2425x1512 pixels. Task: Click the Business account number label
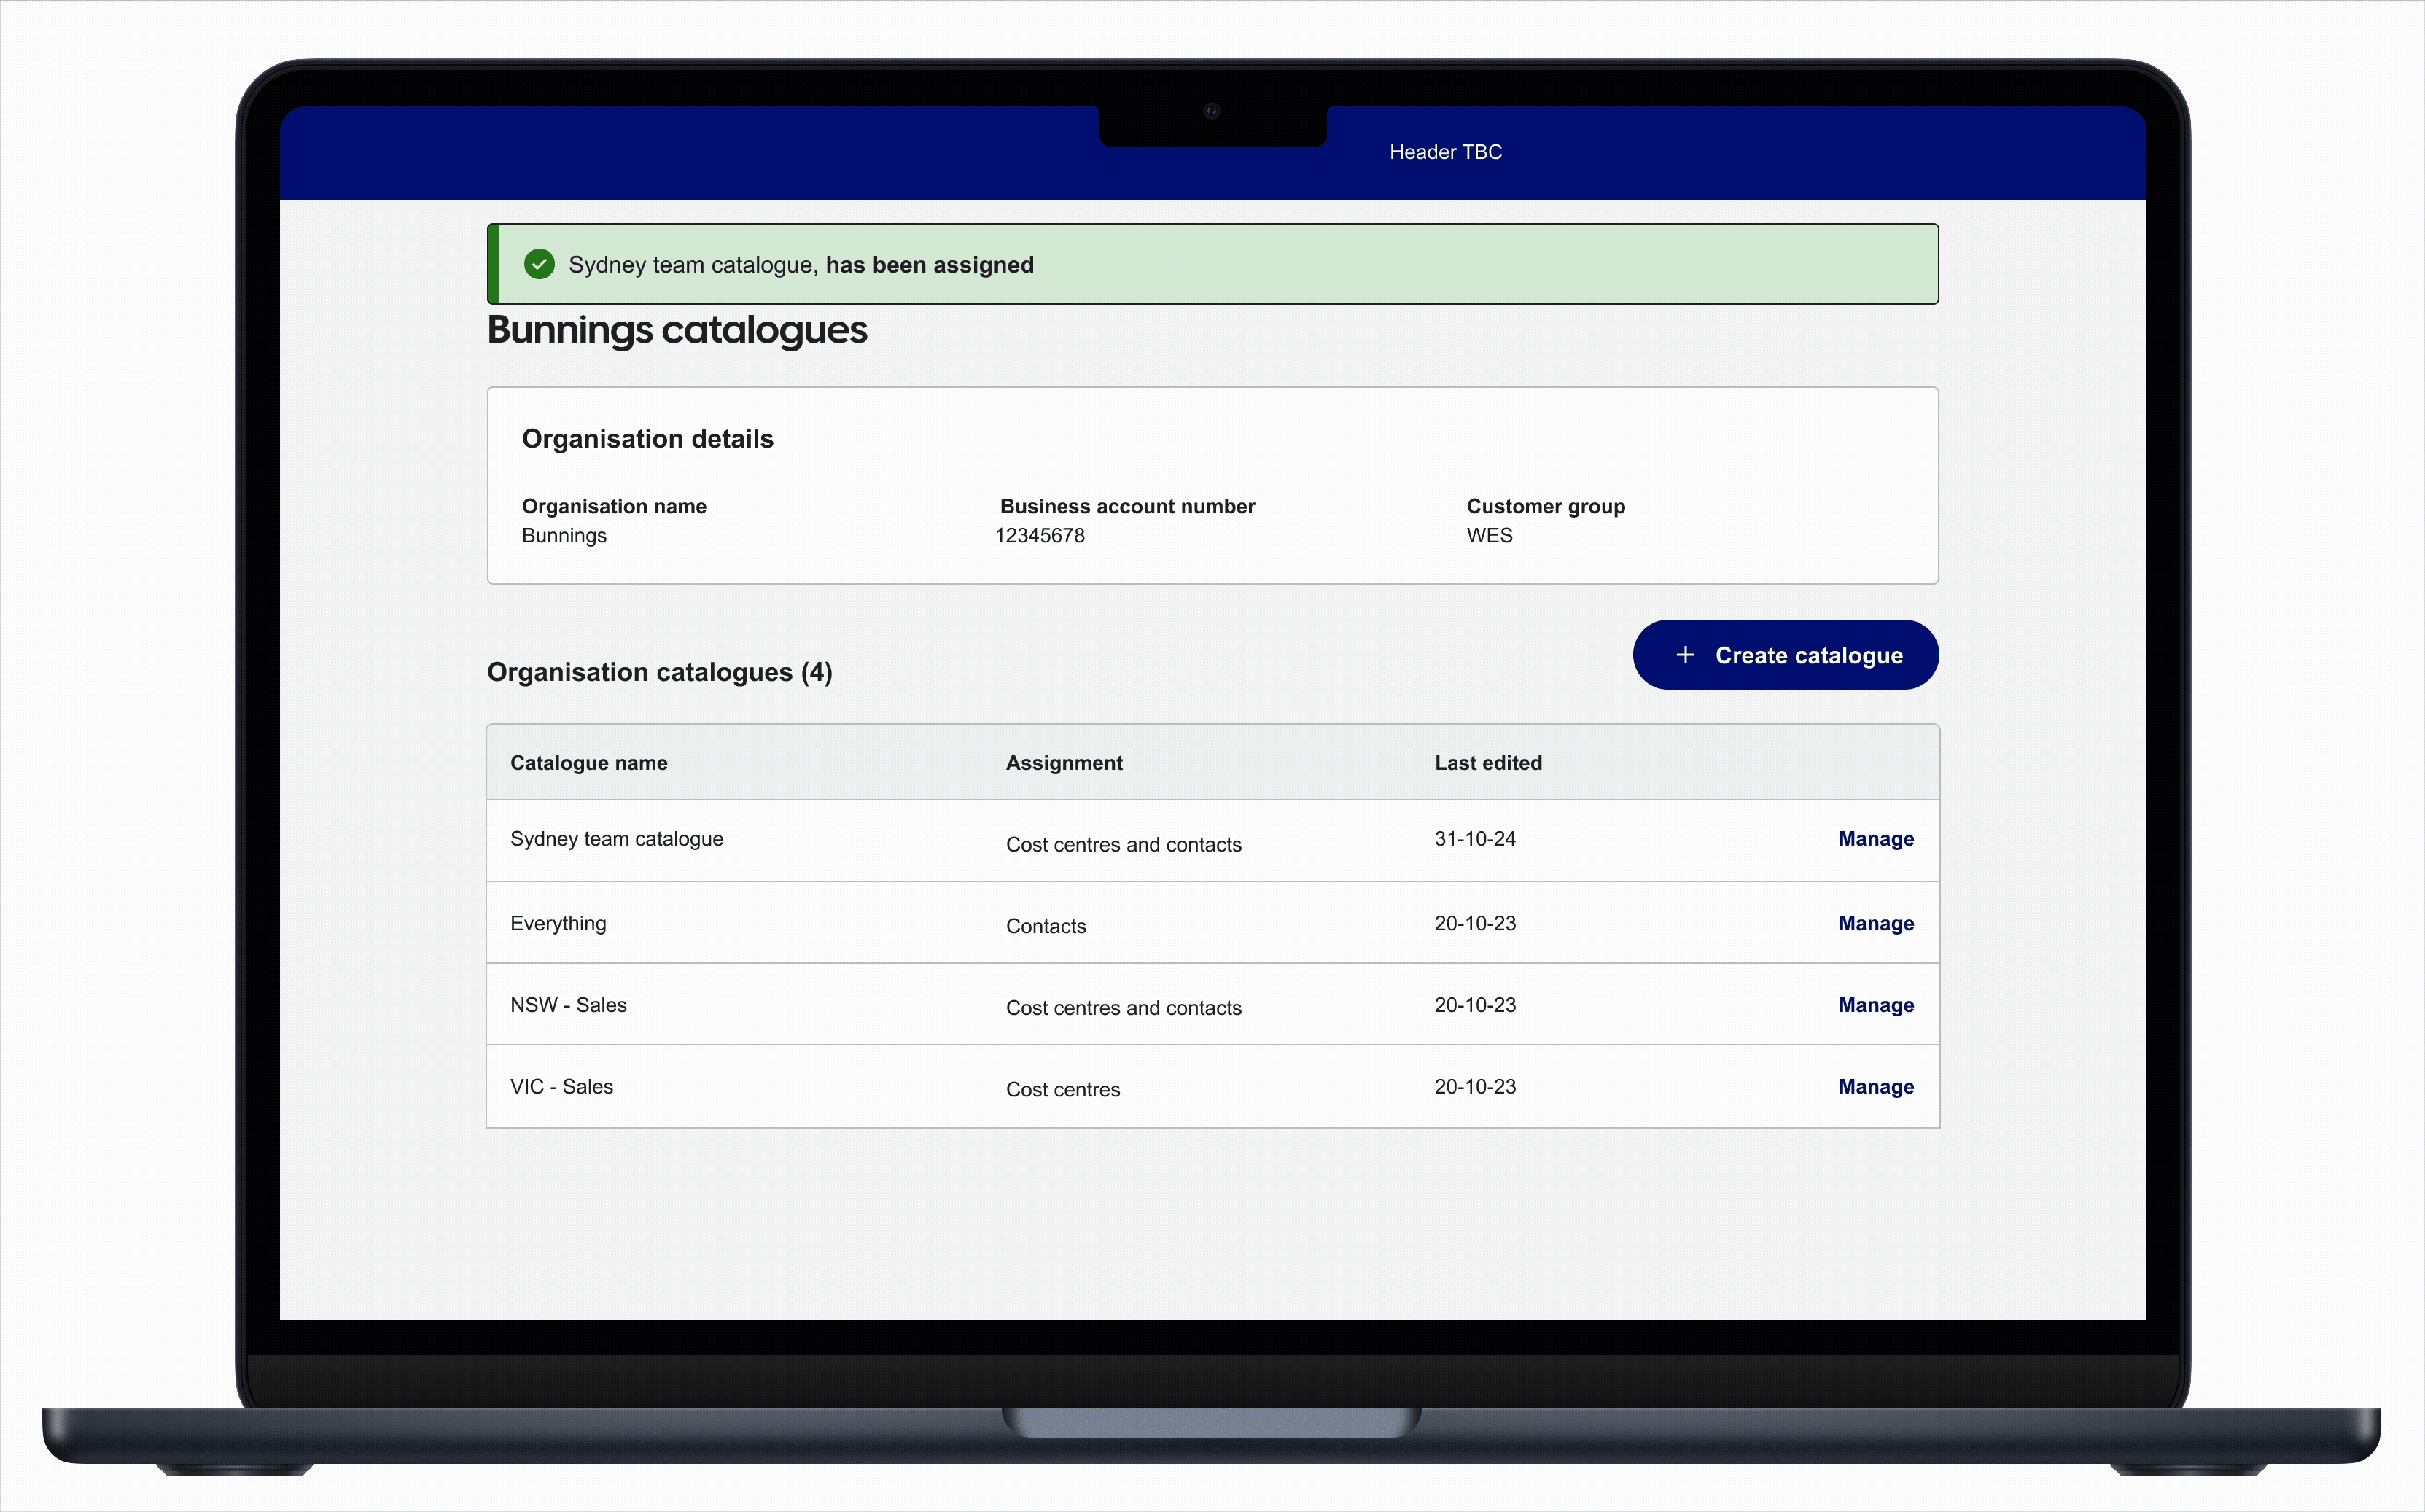pos(1127,507)
